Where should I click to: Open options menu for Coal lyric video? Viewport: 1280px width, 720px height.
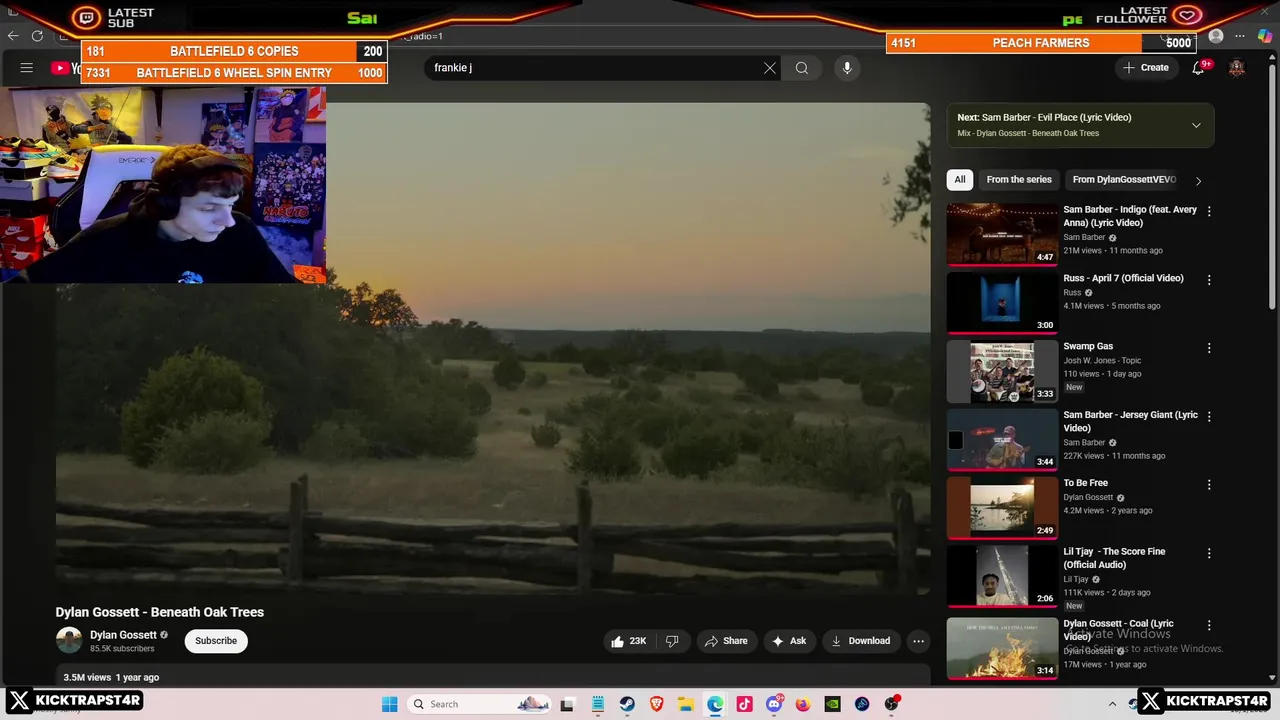pos(1209,625)
